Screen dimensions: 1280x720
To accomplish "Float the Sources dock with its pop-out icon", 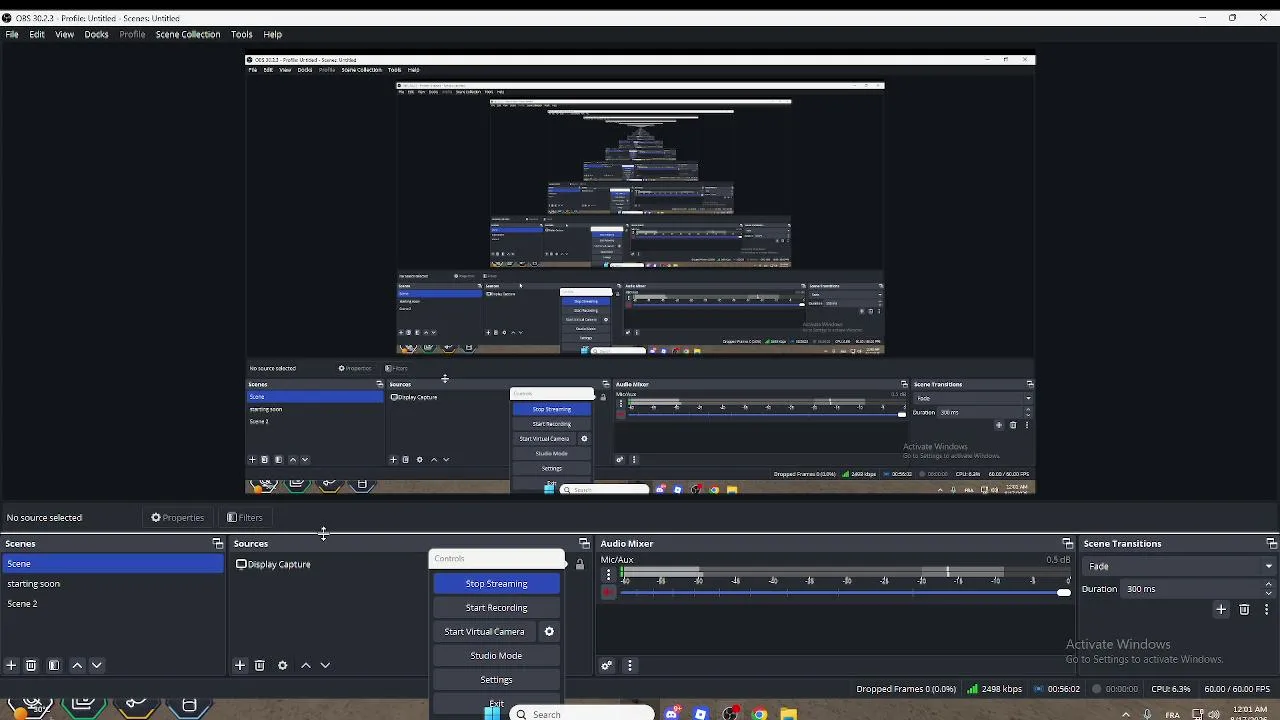I will [584, 544].
